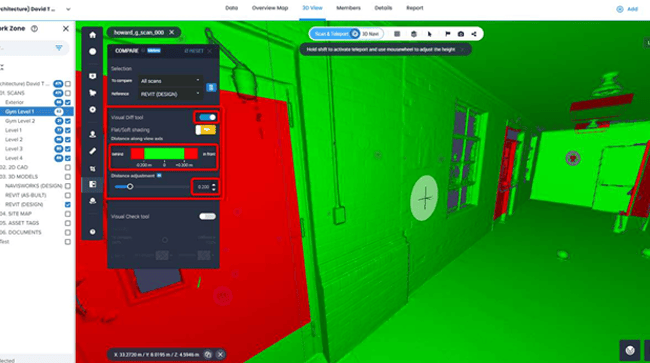Viewport: 650px width, 363px height.
Task: Check the REVIT (AS-BUILT) checkbox
Action: 68,195
